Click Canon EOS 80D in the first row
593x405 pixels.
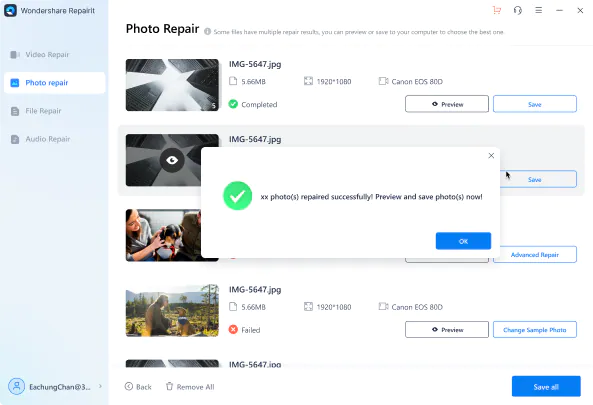click(x=417, y=81)
